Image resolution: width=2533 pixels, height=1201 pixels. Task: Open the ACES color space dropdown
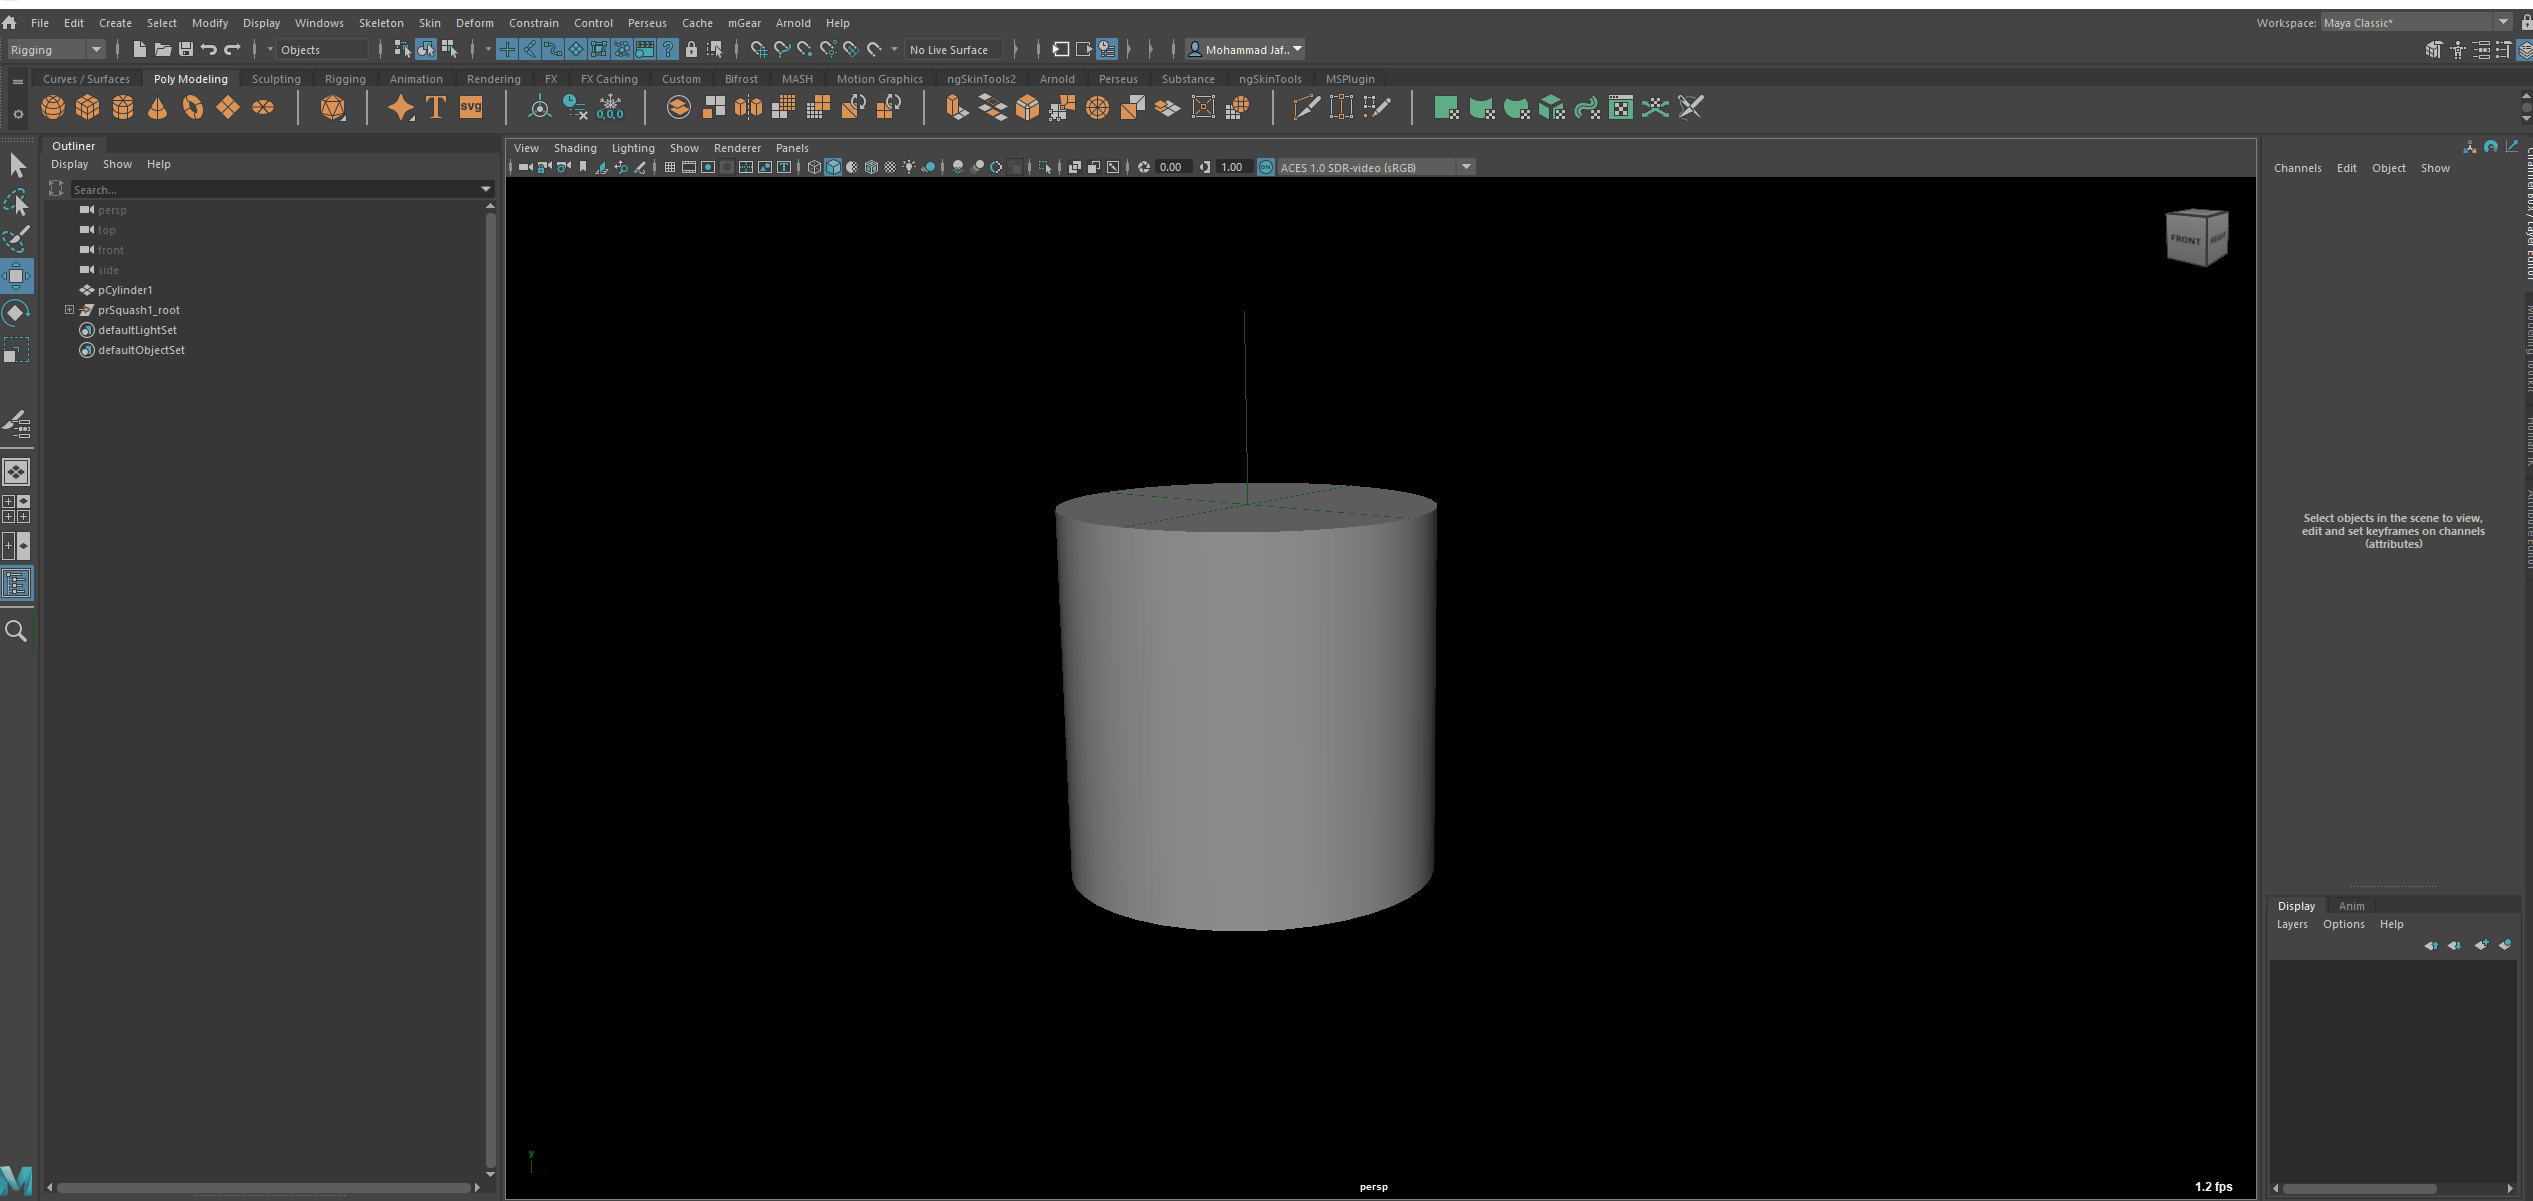[x=1466, y=167]
